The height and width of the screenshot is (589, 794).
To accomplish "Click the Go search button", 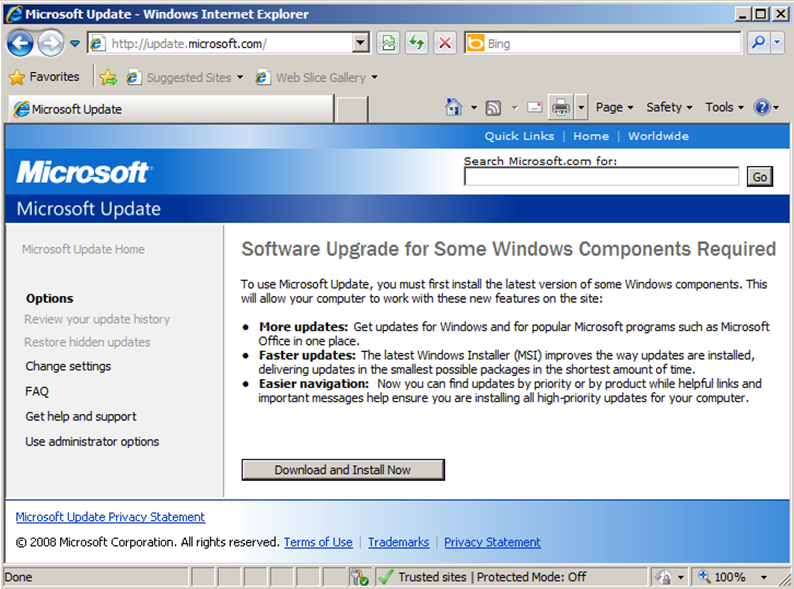I will pos(760,177).
